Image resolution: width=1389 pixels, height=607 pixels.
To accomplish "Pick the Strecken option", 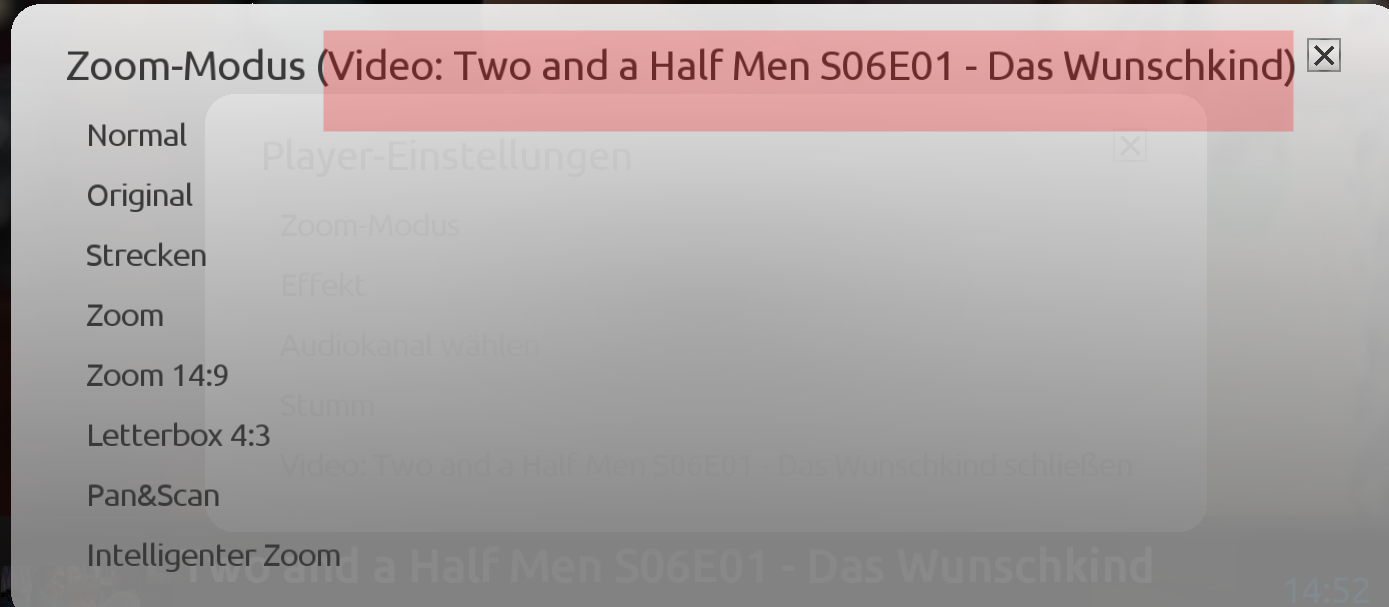I will coord(146,256).
